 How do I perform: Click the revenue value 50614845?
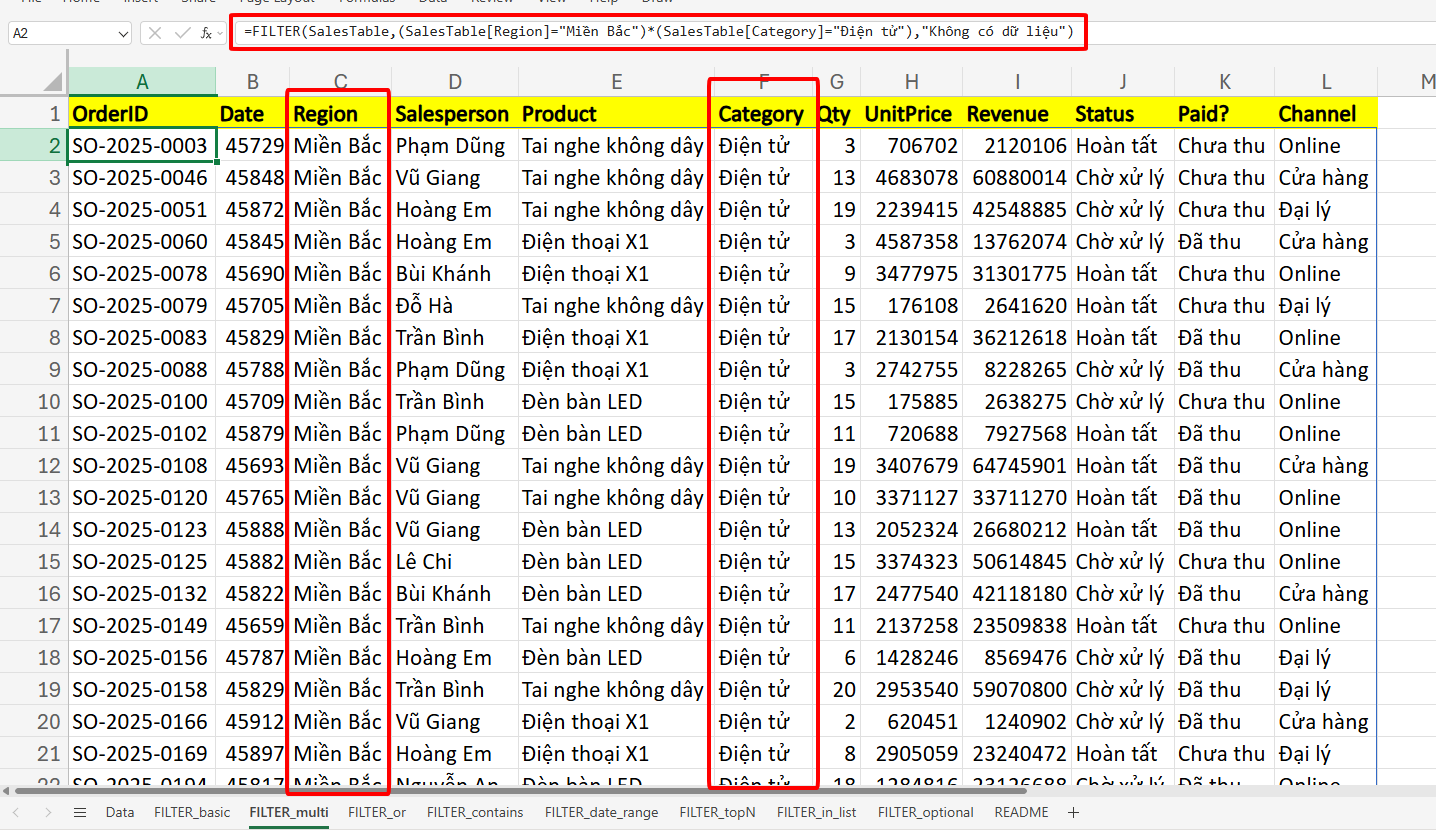pyautogui.click(x=1017, y=562)
